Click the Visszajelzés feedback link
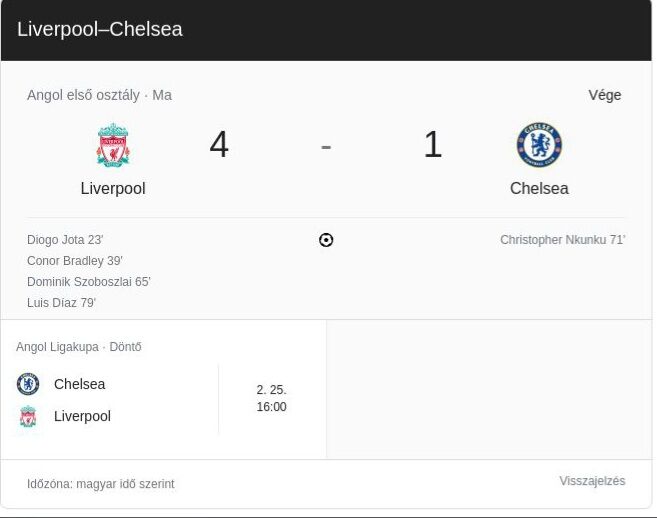Viewport: 657px width, 518px height. tap(592, 481)
